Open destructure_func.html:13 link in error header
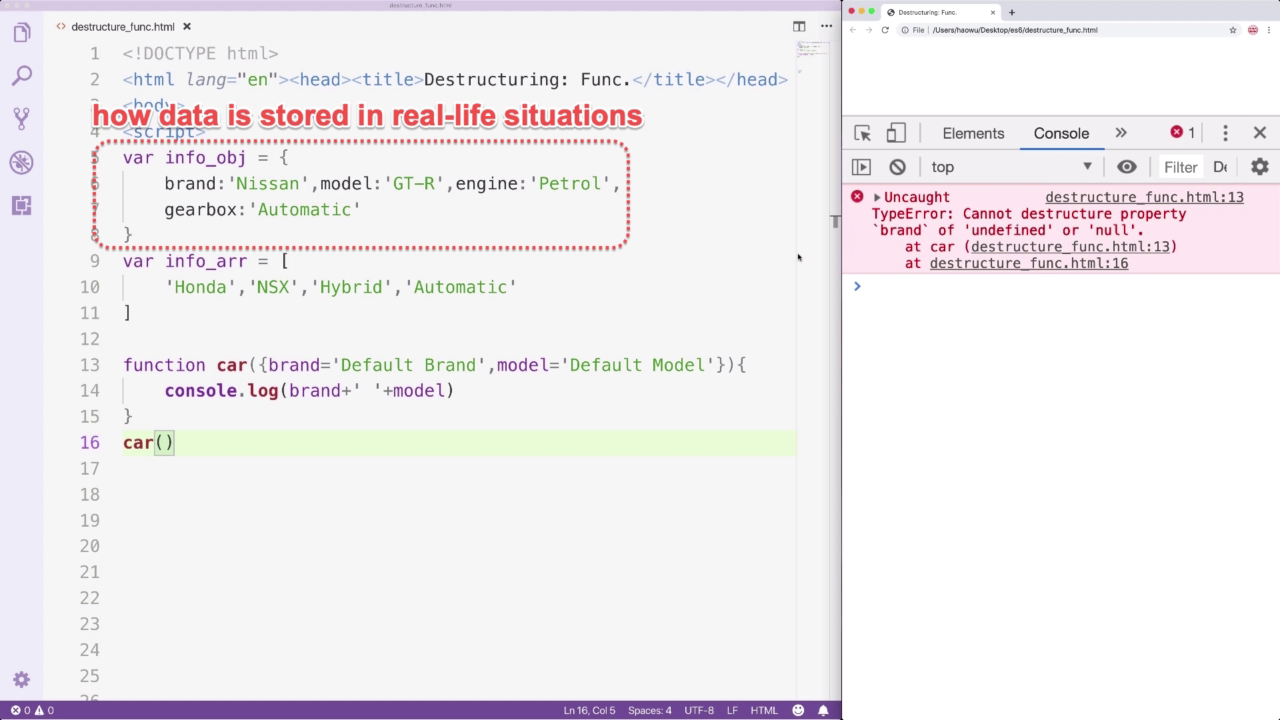The width and height of the screenshot is (1280, 720). (1144, 197)
